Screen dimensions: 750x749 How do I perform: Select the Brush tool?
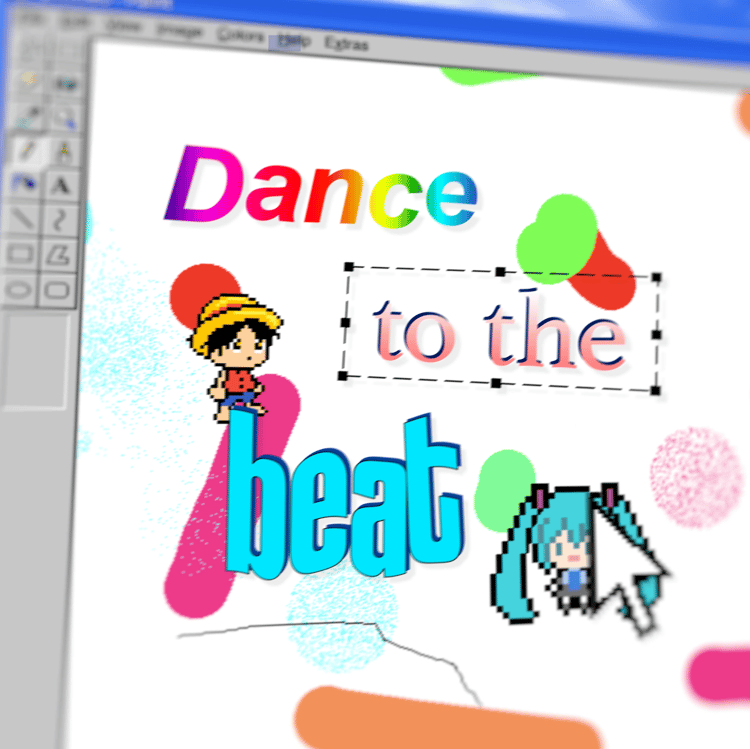[63, 152]
